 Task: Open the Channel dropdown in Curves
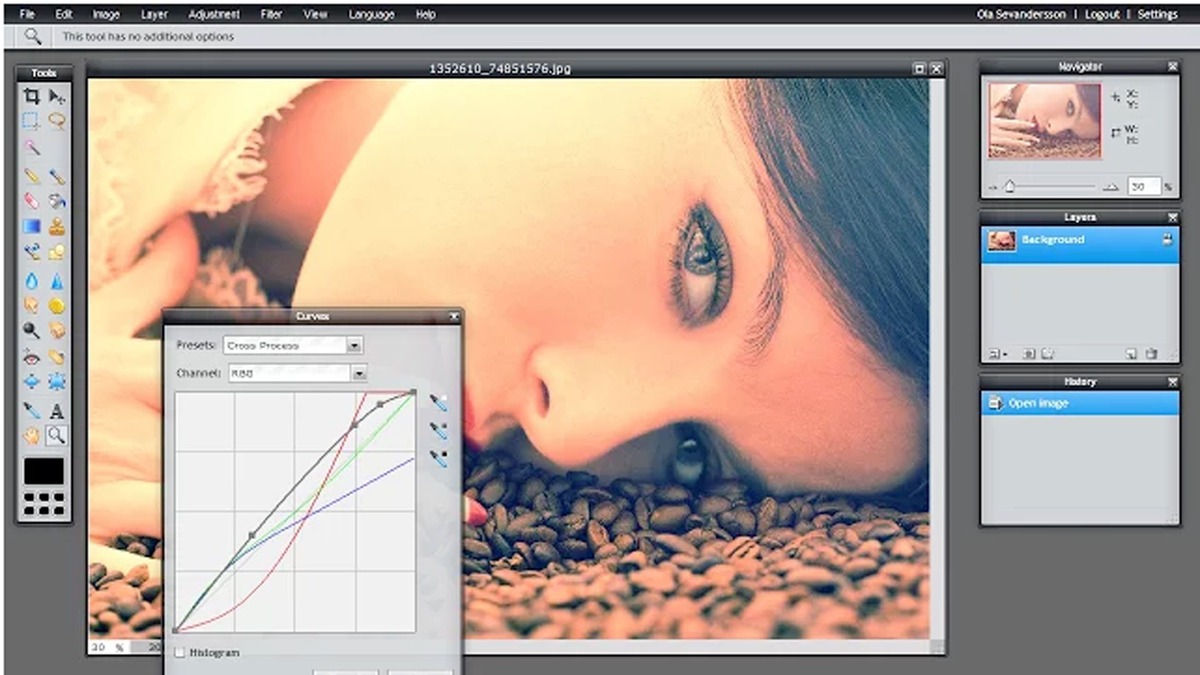(x=358, y=373)
